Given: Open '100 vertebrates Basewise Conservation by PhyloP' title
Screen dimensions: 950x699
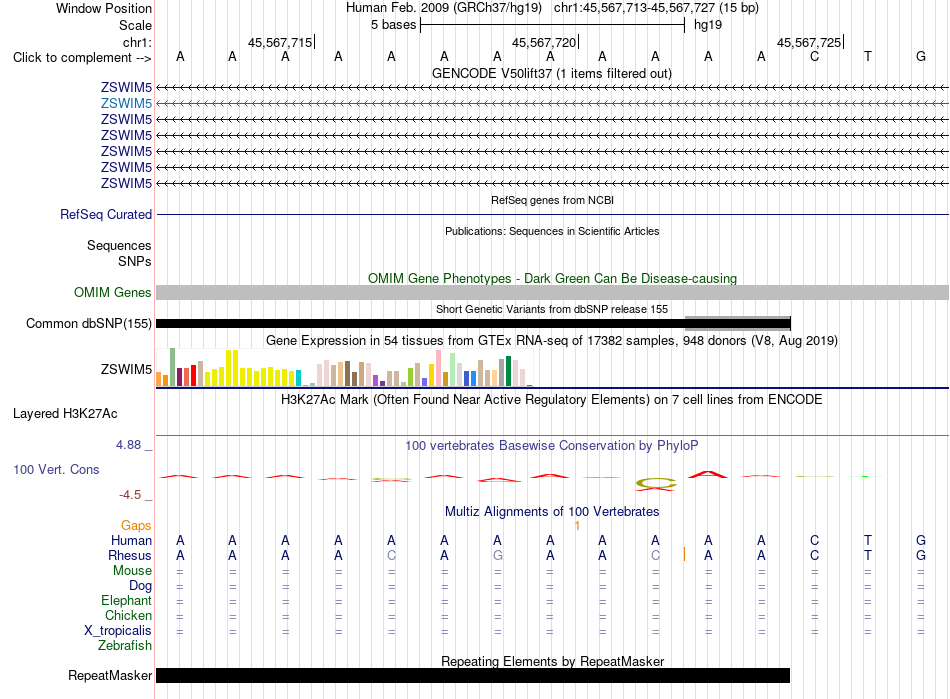Looking at the screenshot, I should tap(552, 446).
